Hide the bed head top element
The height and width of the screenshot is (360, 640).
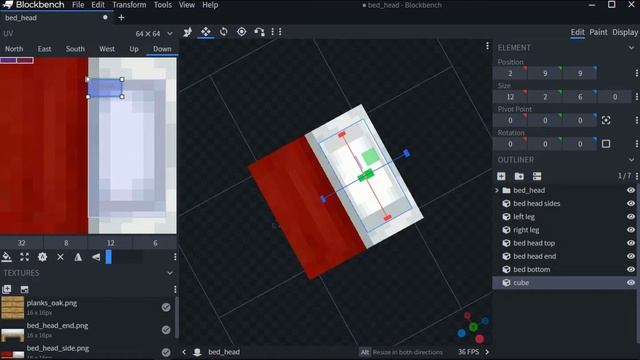631,243
